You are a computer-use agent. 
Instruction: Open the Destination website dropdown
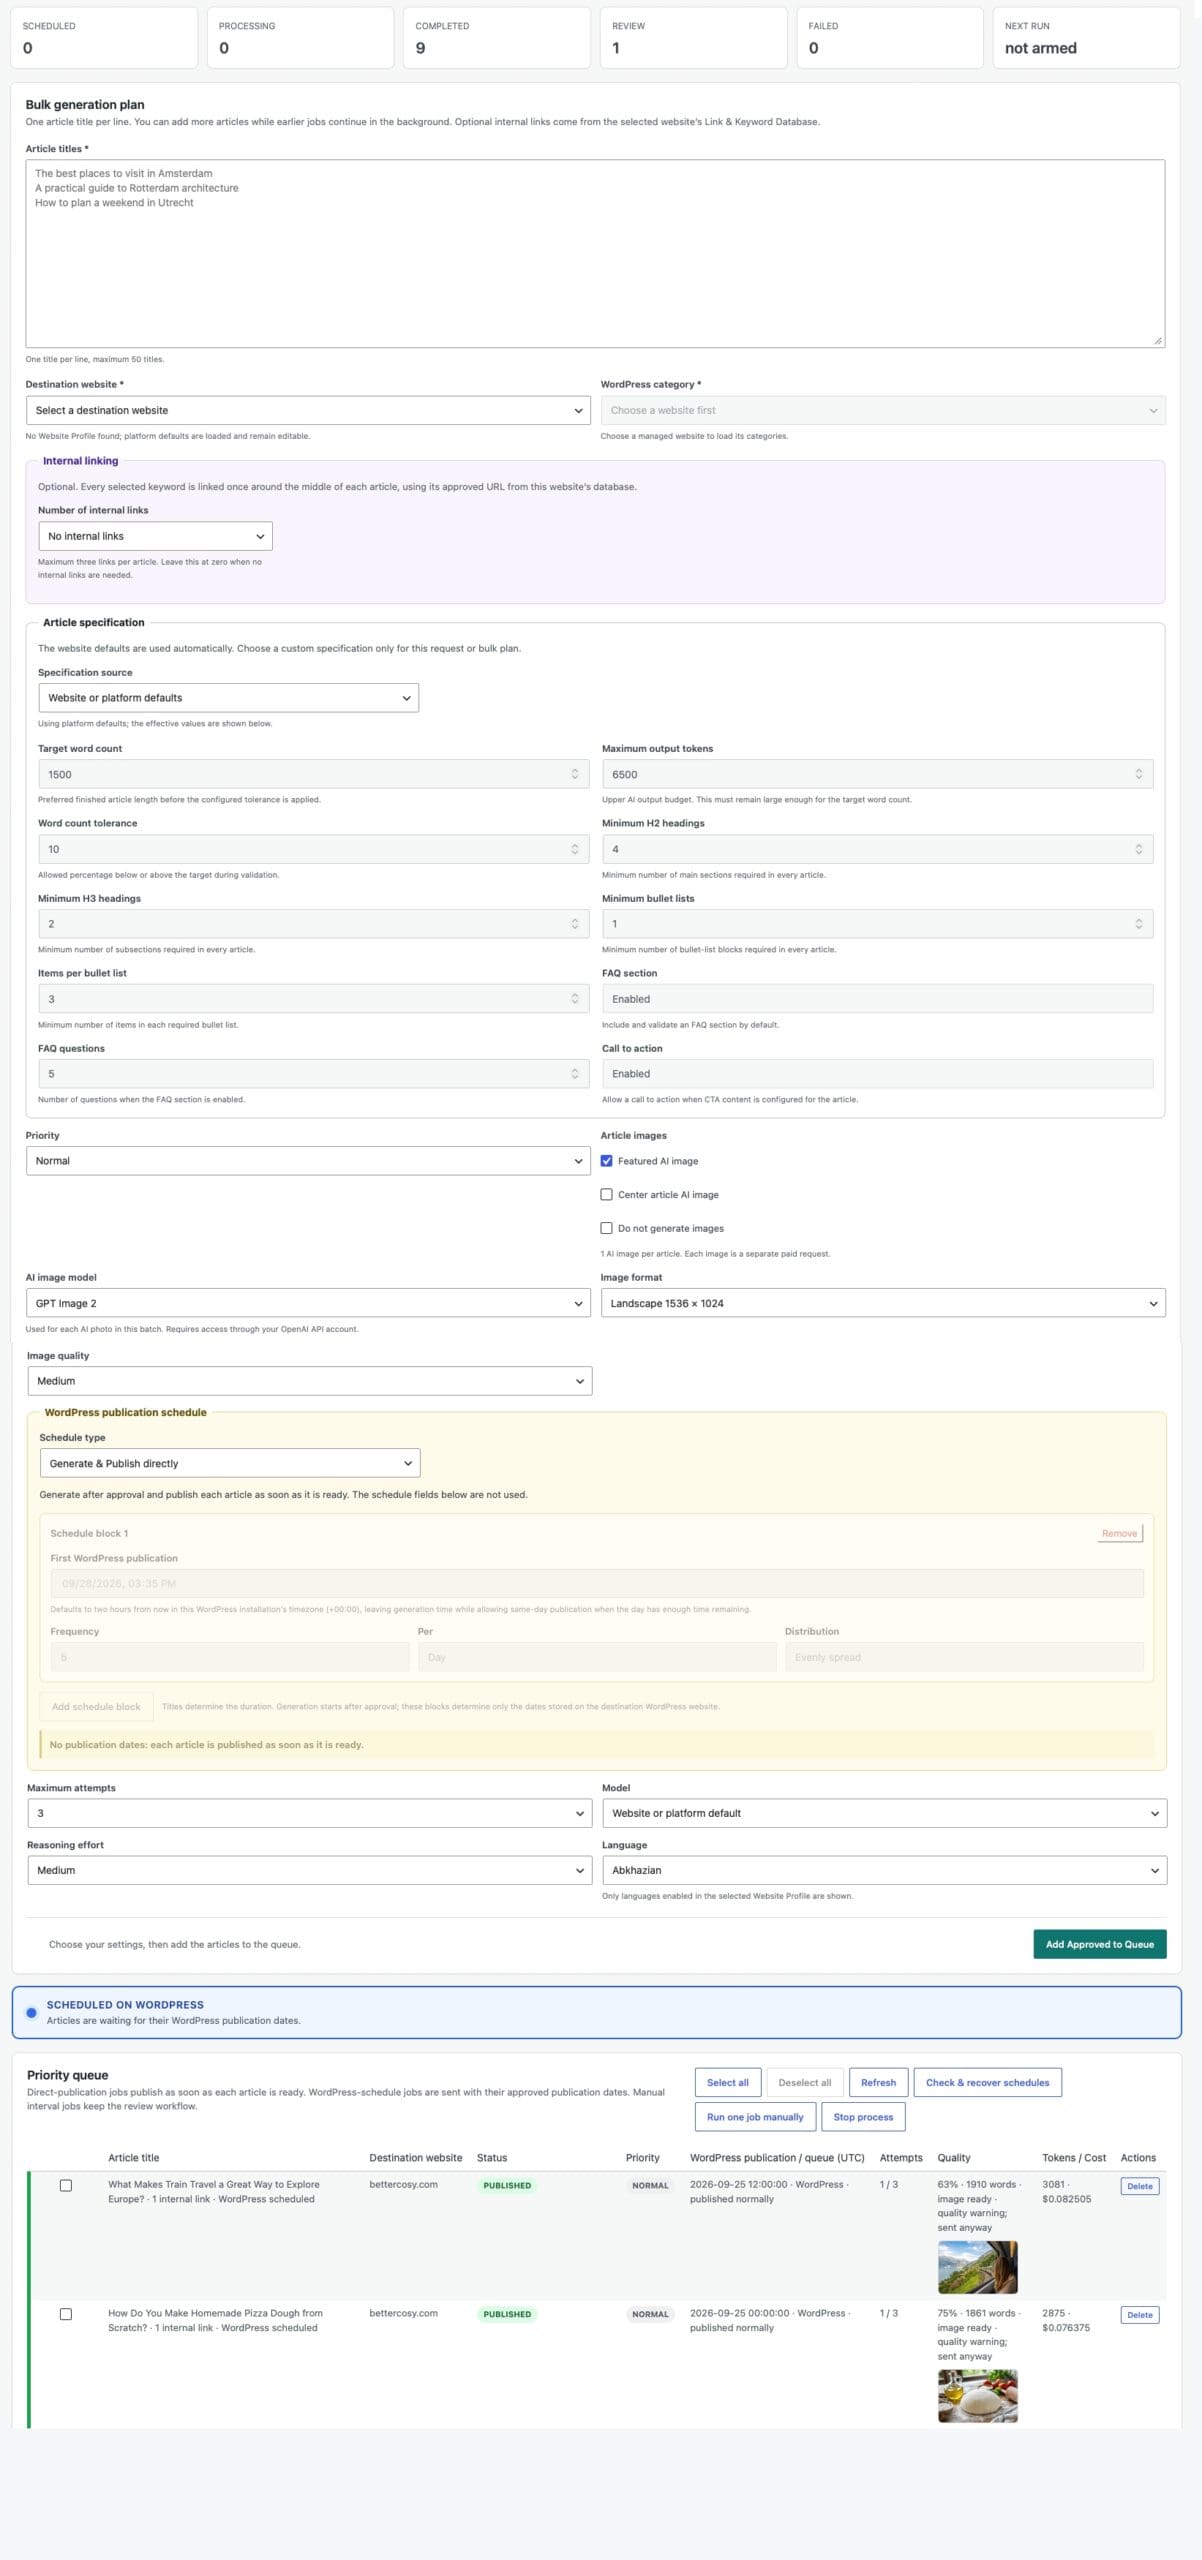point(308,410)
